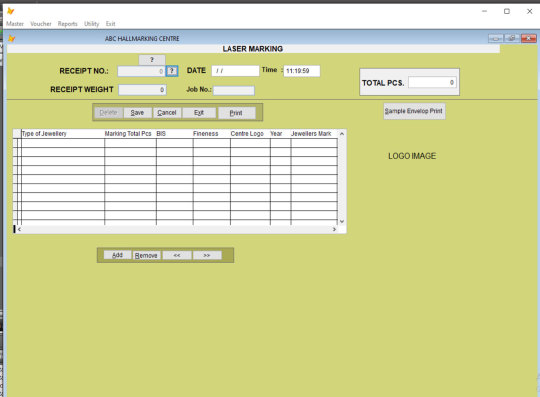Click the Delete button

point(108,113)
